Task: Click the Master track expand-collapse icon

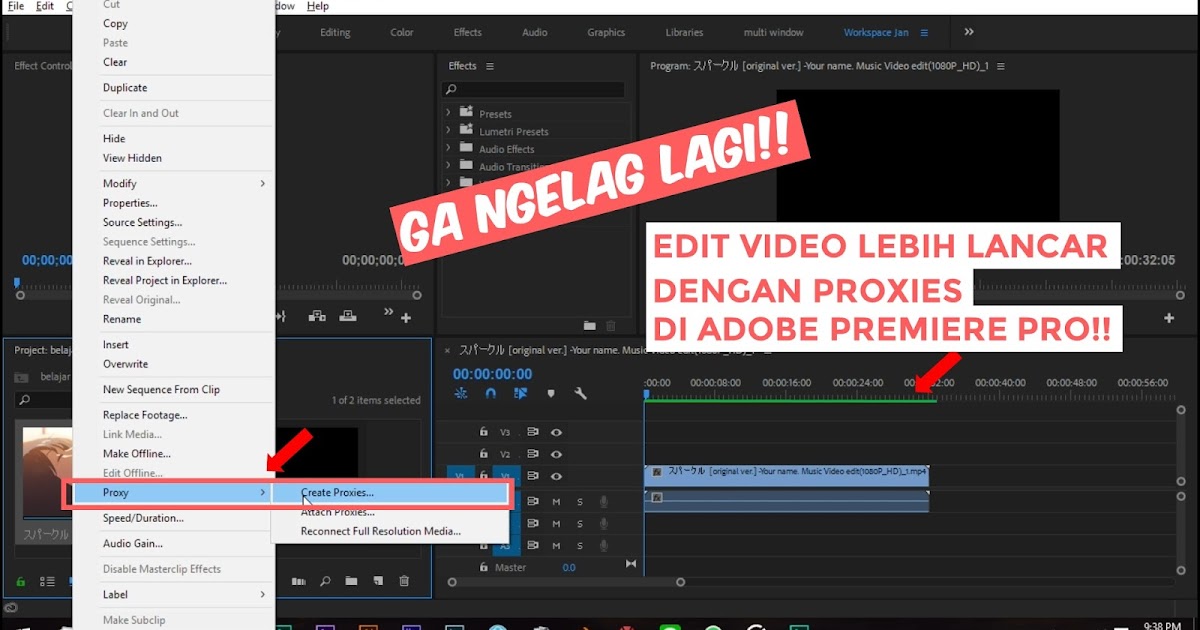Action: tap(631, 564)
